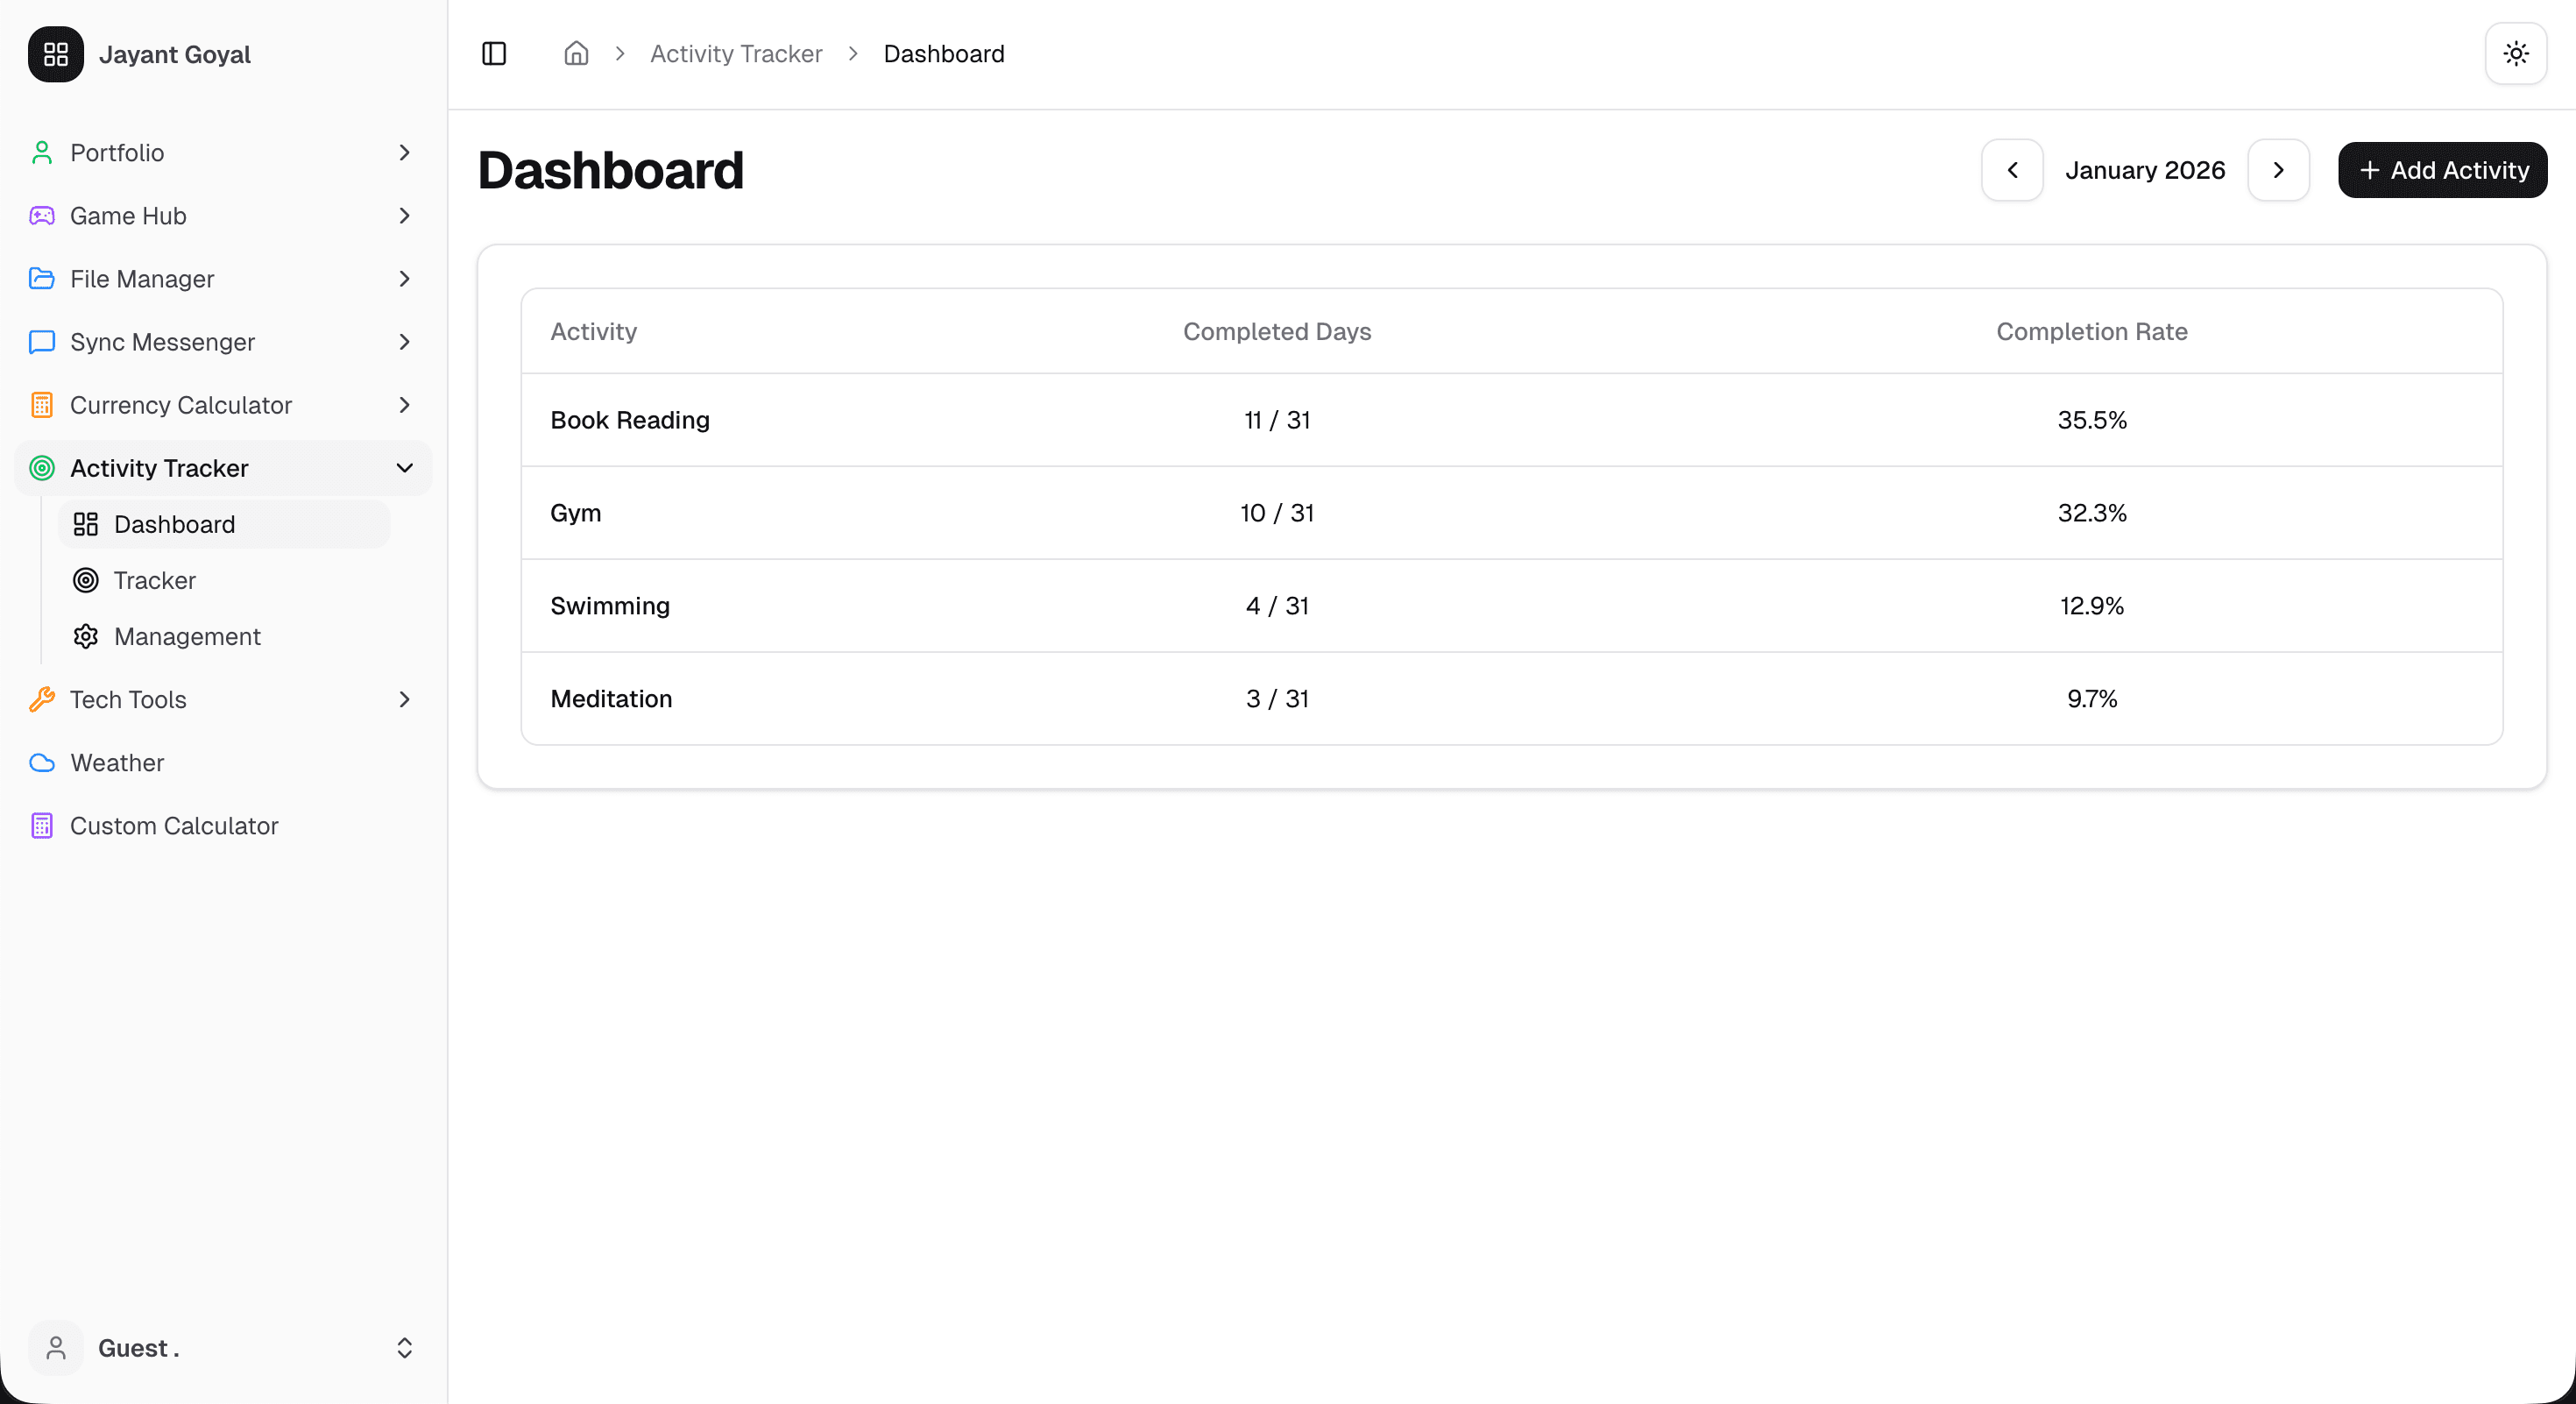Click the Completed Days column header
2576x1404 pixels.
1277,331
